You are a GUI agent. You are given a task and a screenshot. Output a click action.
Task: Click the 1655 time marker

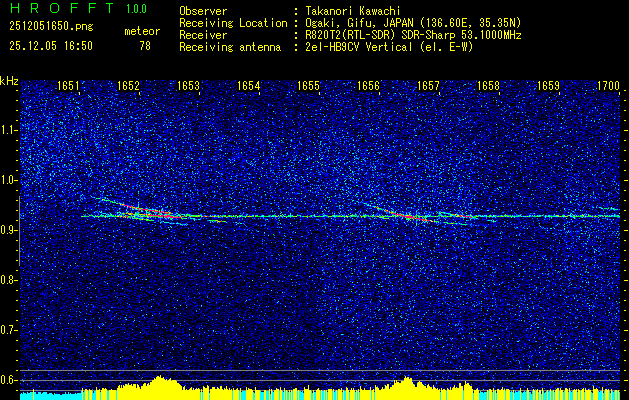[308, 86]
